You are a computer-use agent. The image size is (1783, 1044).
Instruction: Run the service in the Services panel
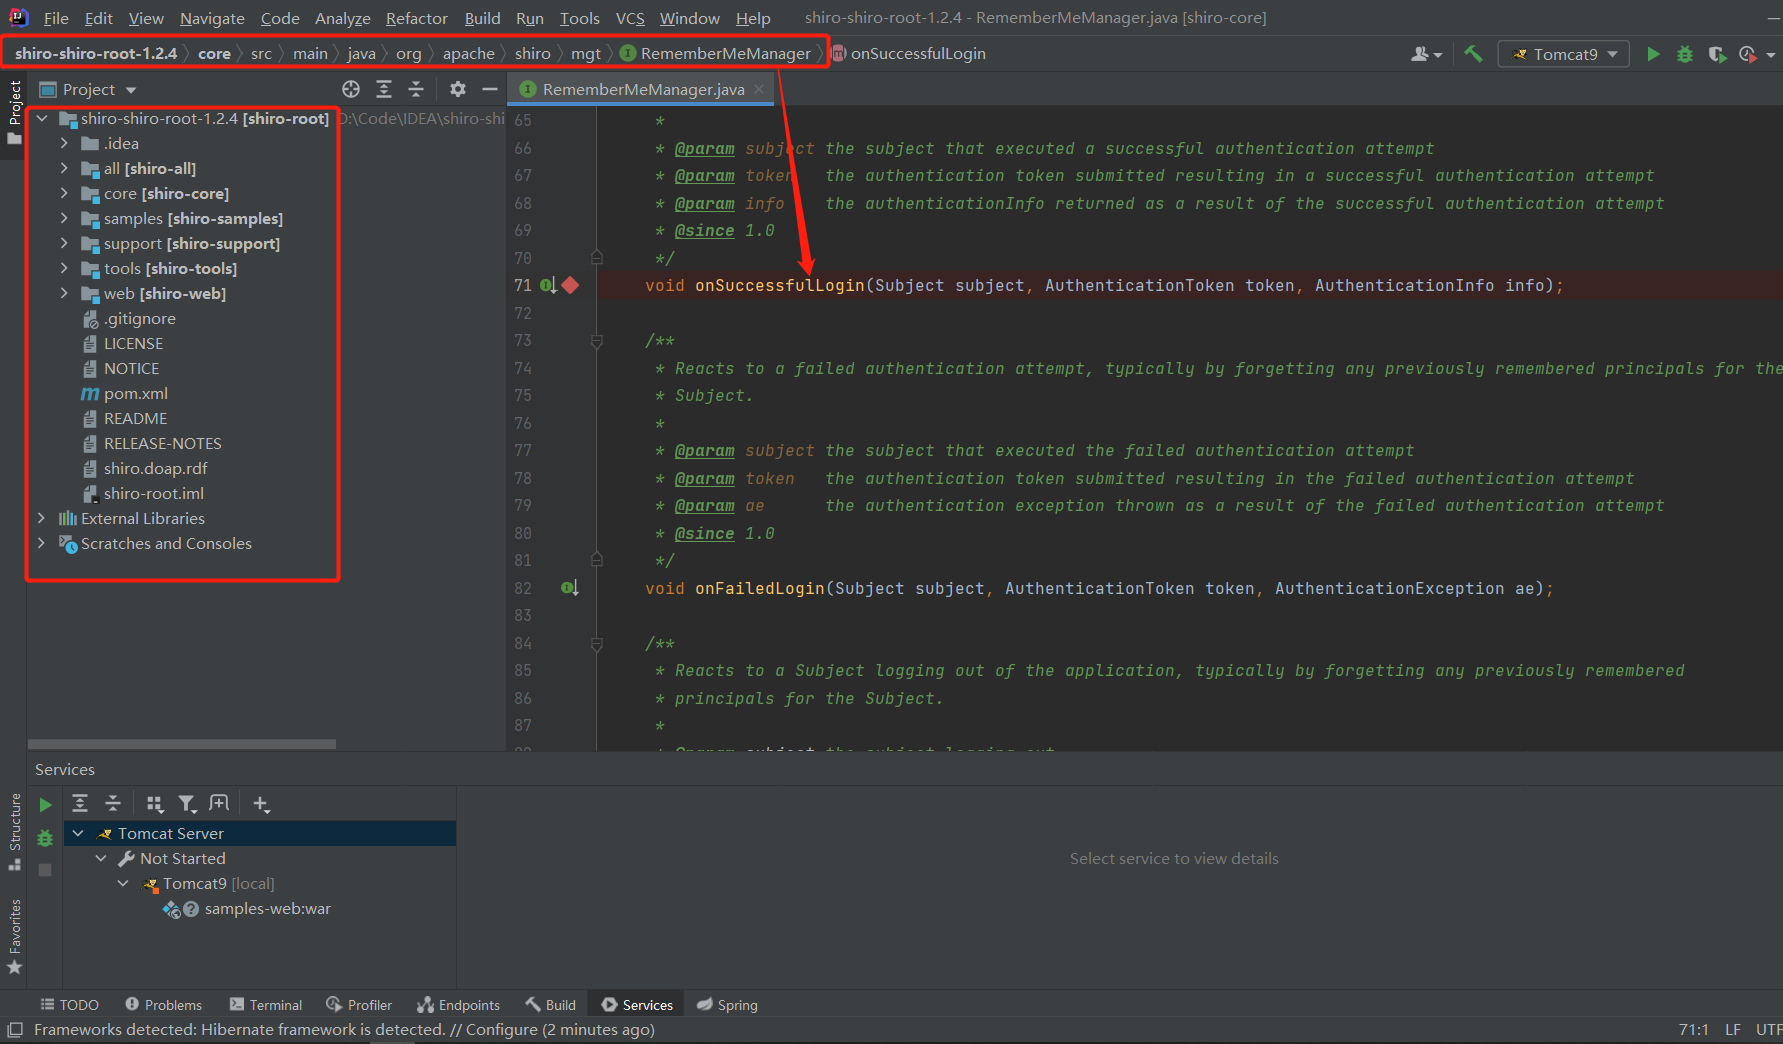click(45, 805)
